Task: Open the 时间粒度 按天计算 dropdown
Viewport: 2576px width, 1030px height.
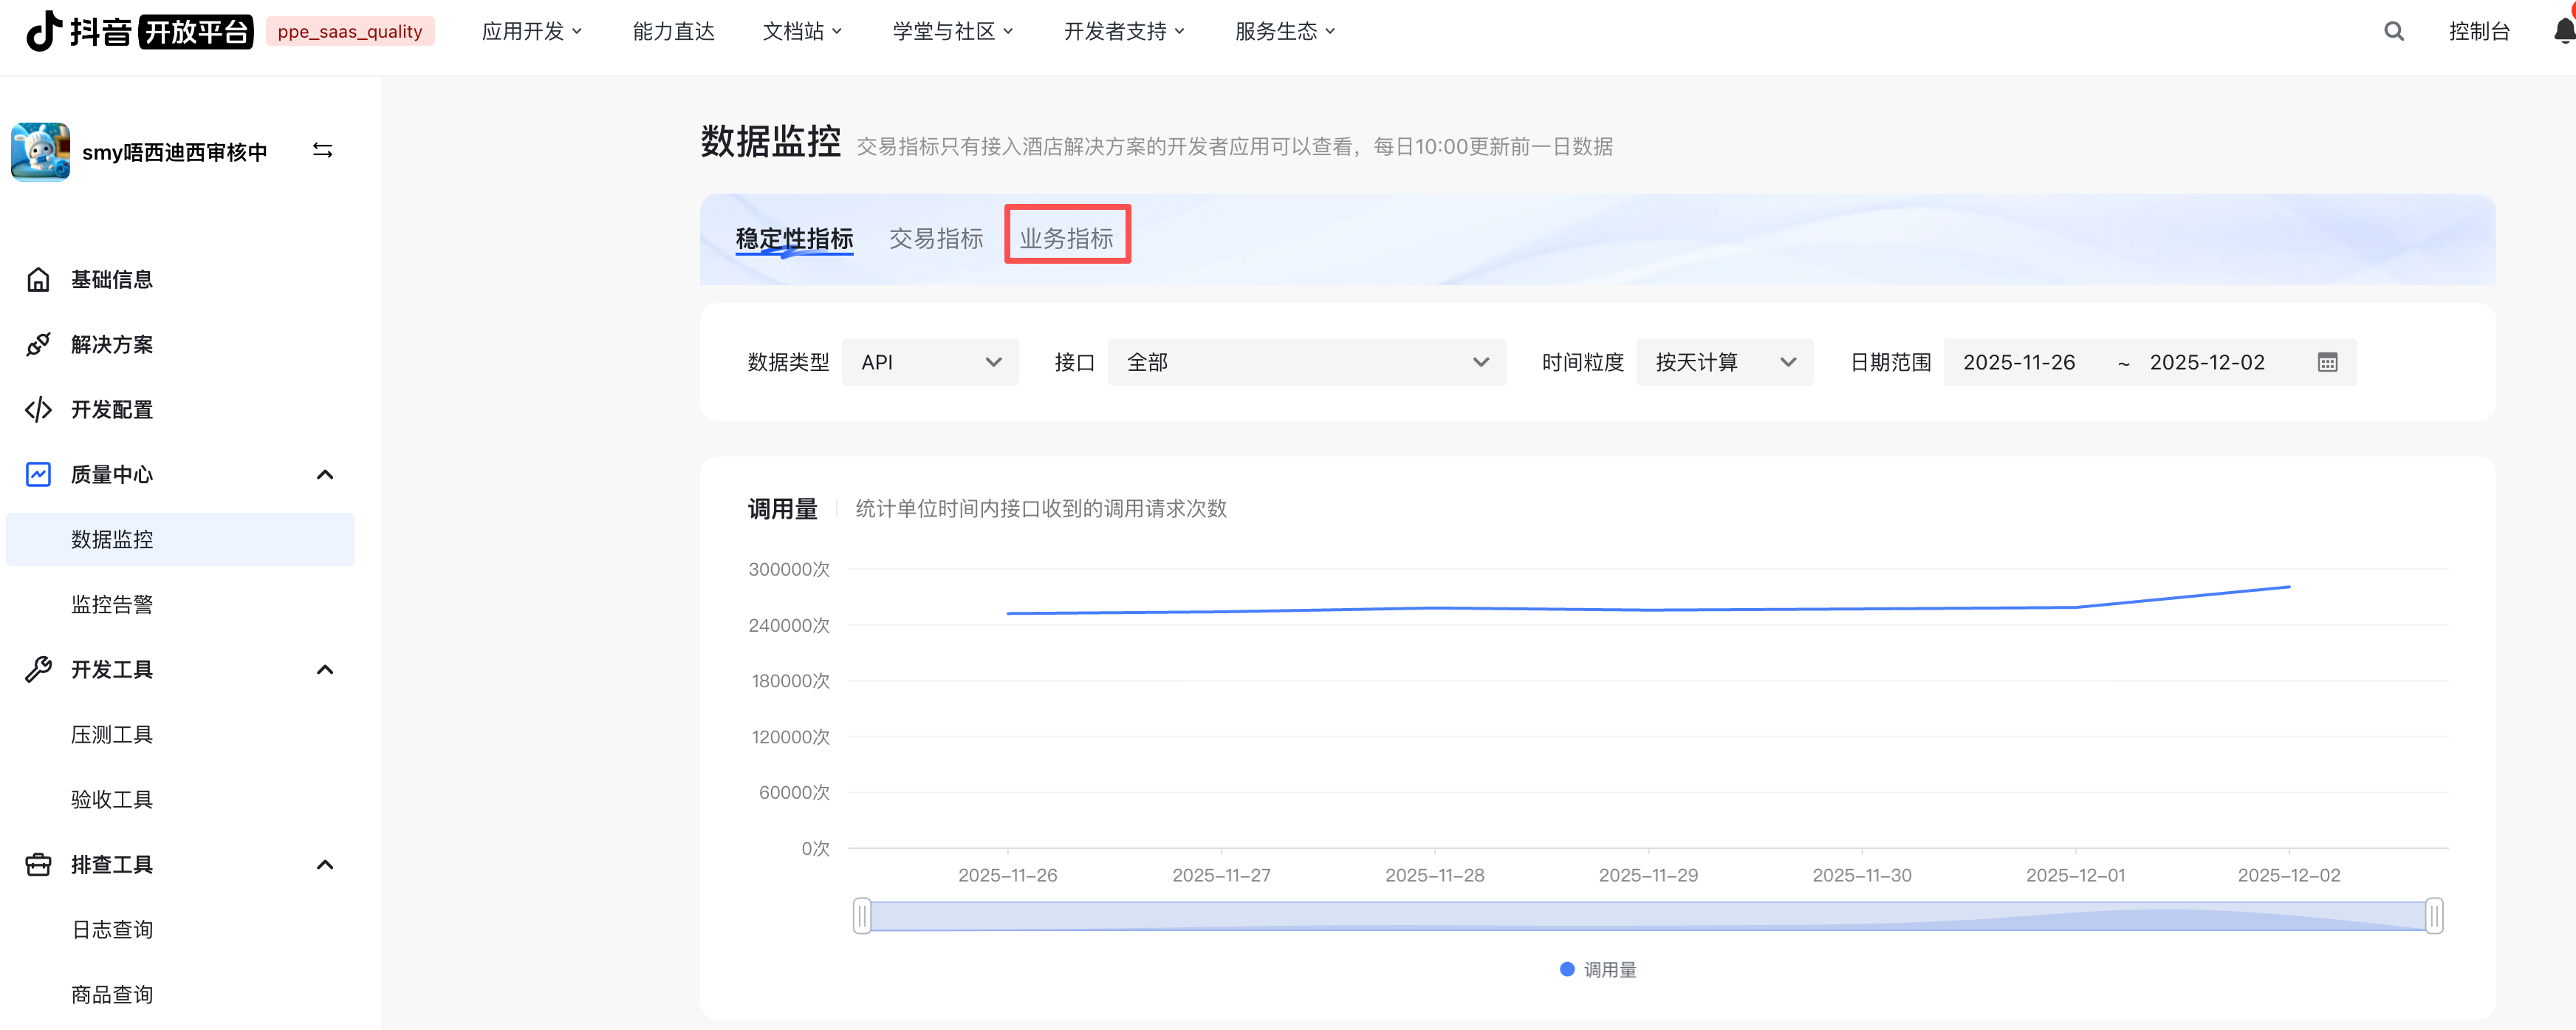Action: coord(1724,362)
